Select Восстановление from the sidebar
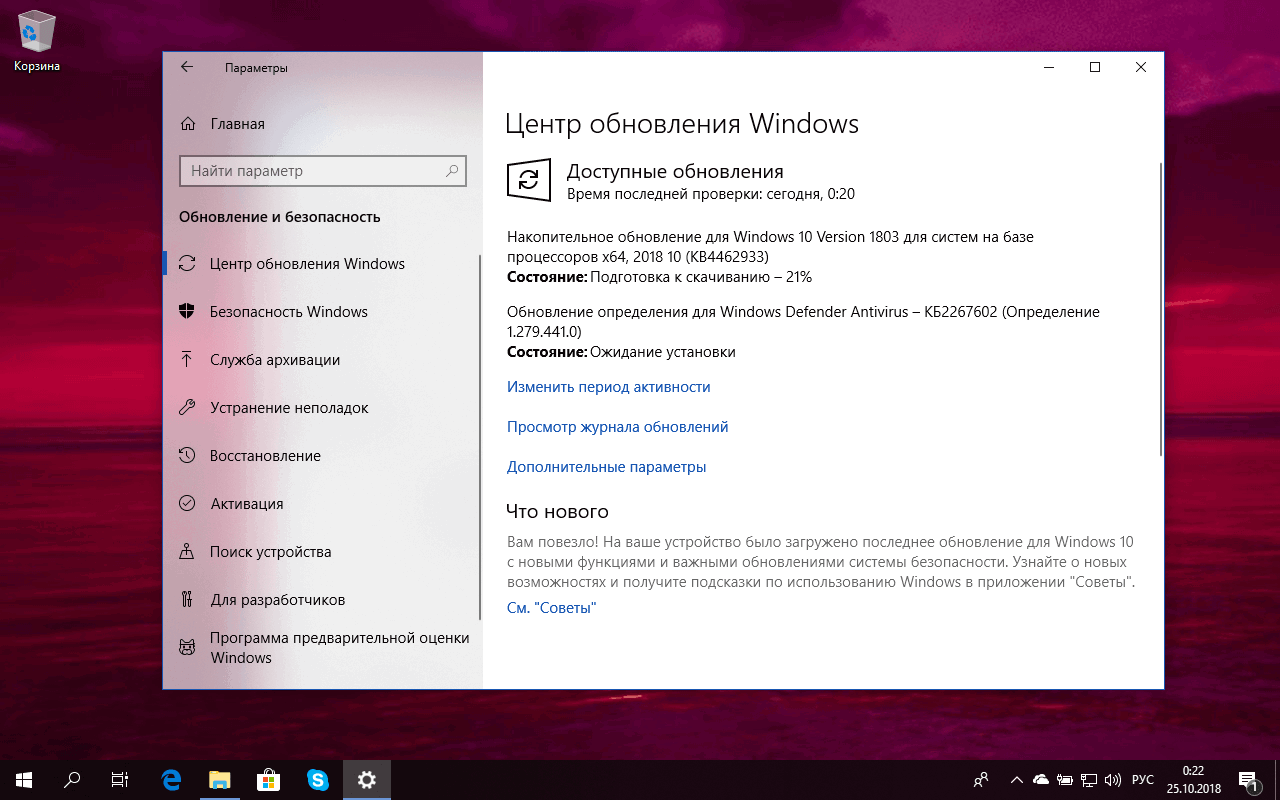The image size is (1280, 800). click(265, 455)
